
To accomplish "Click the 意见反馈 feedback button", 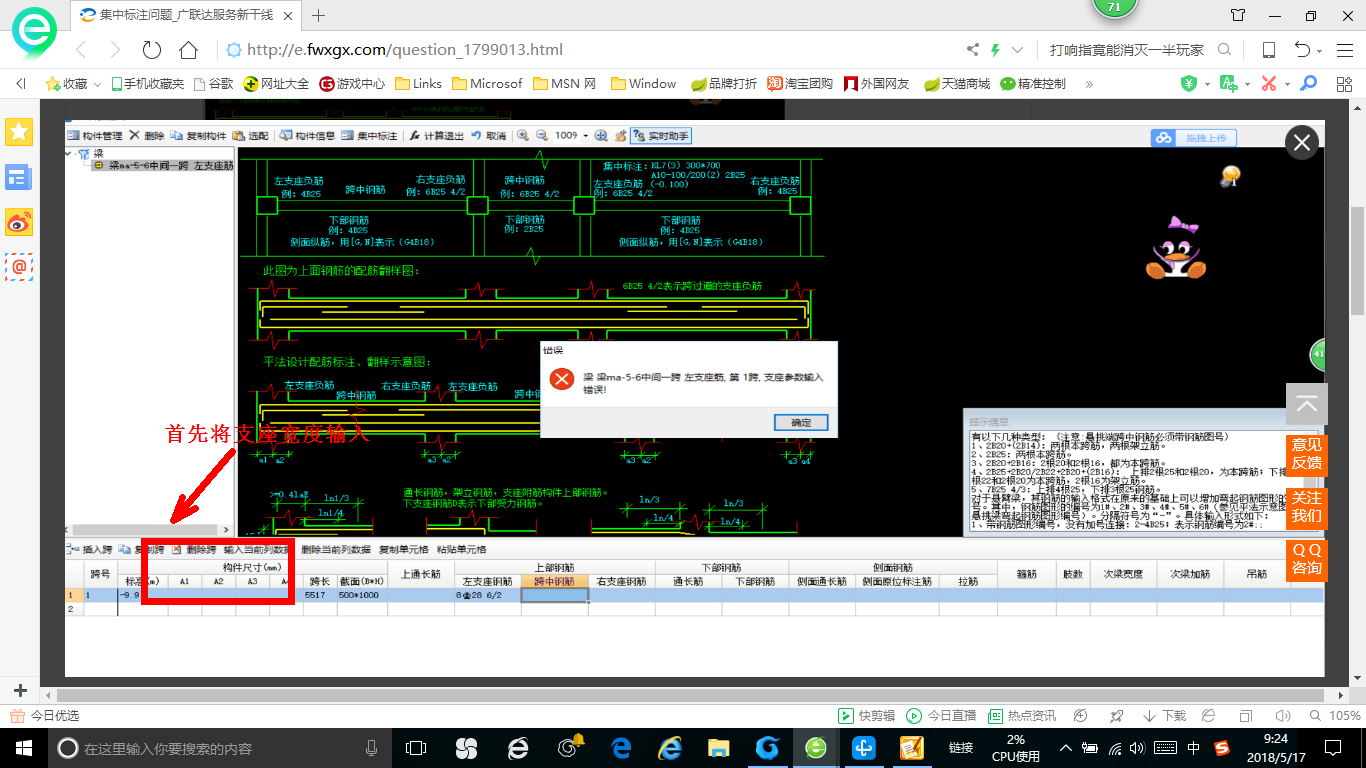I will click(x=1306, y=454).
